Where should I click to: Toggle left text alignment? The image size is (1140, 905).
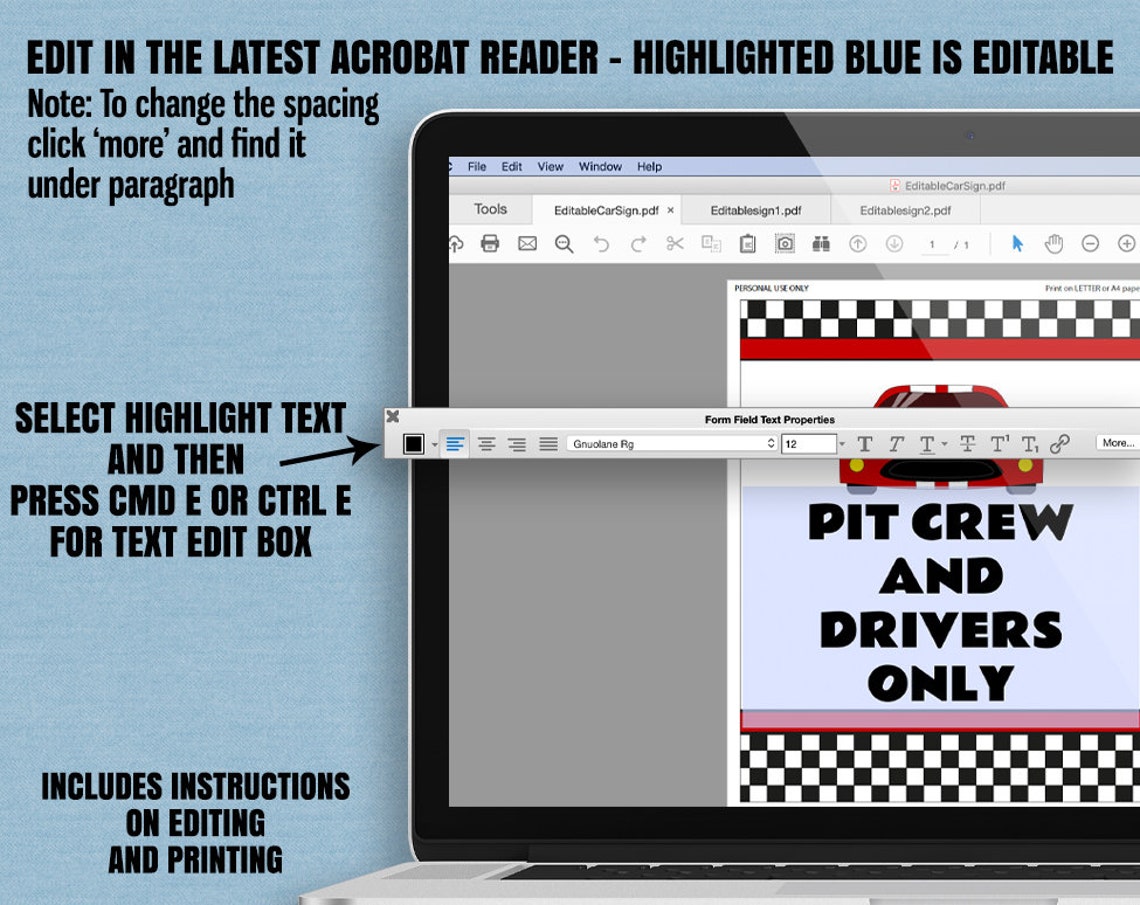point(455,444)
